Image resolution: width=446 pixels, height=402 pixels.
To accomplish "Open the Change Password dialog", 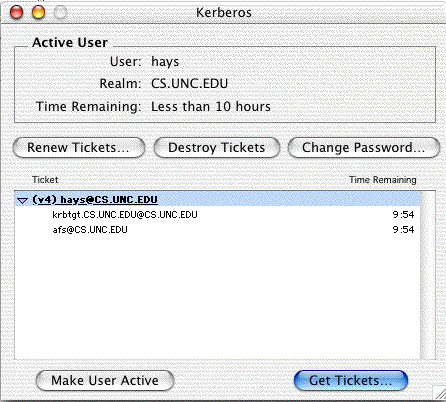I will pos(364,148).
